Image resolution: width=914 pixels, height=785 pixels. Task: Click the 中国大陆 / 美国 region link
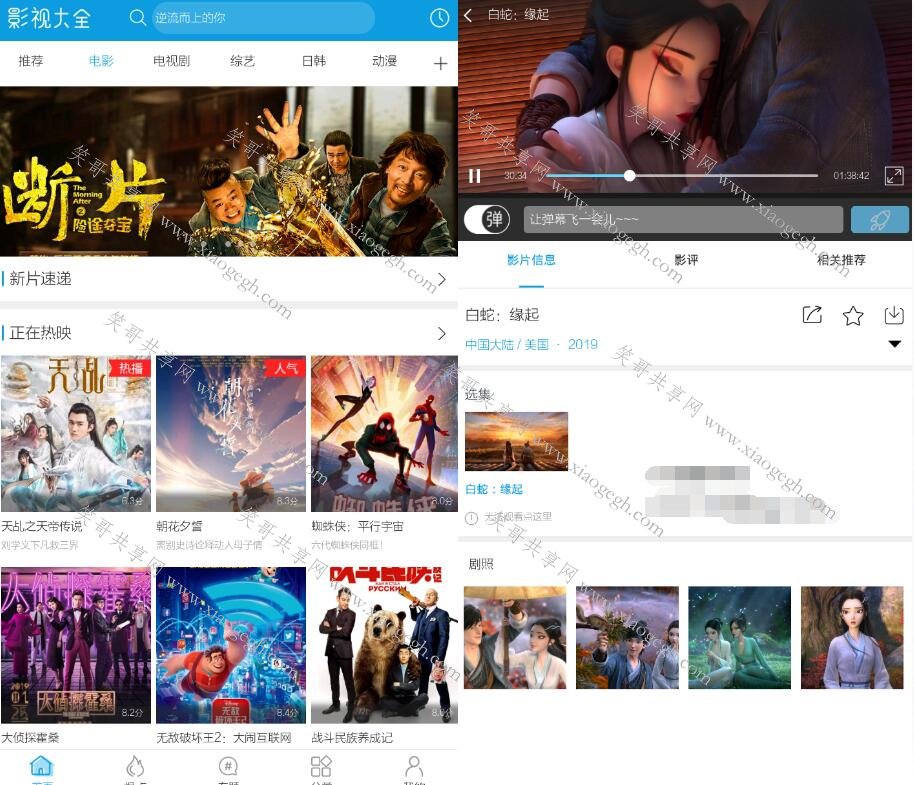tap(507, 344)
